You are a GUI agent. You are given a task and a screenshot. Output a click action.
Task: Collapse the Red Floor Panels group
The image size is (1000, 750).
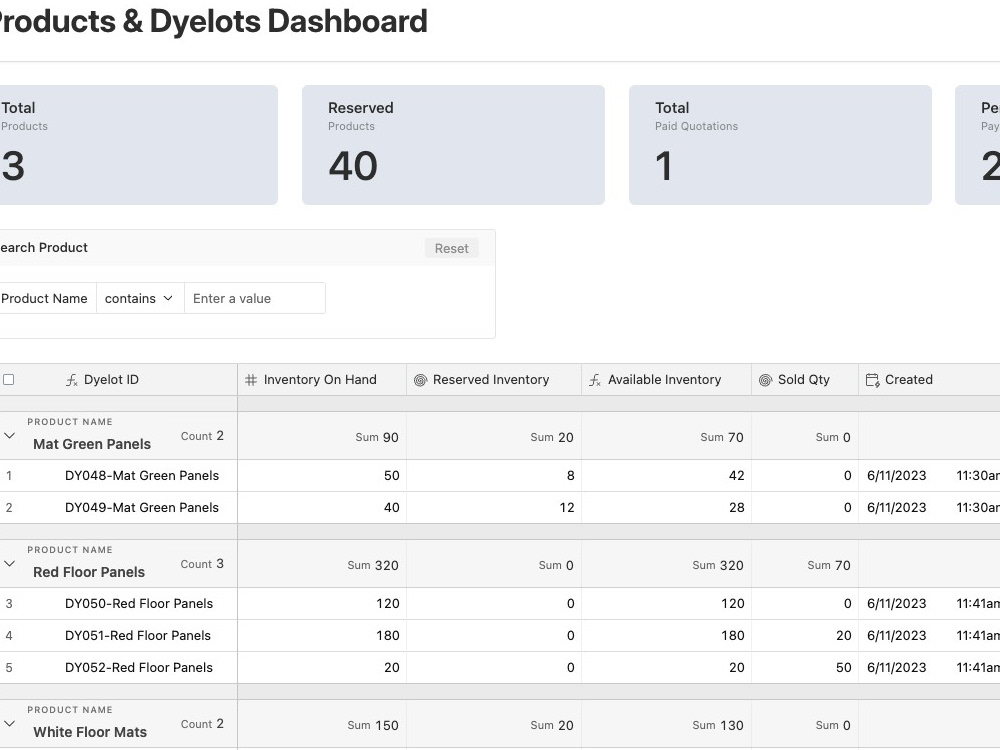tap(9, 564)
